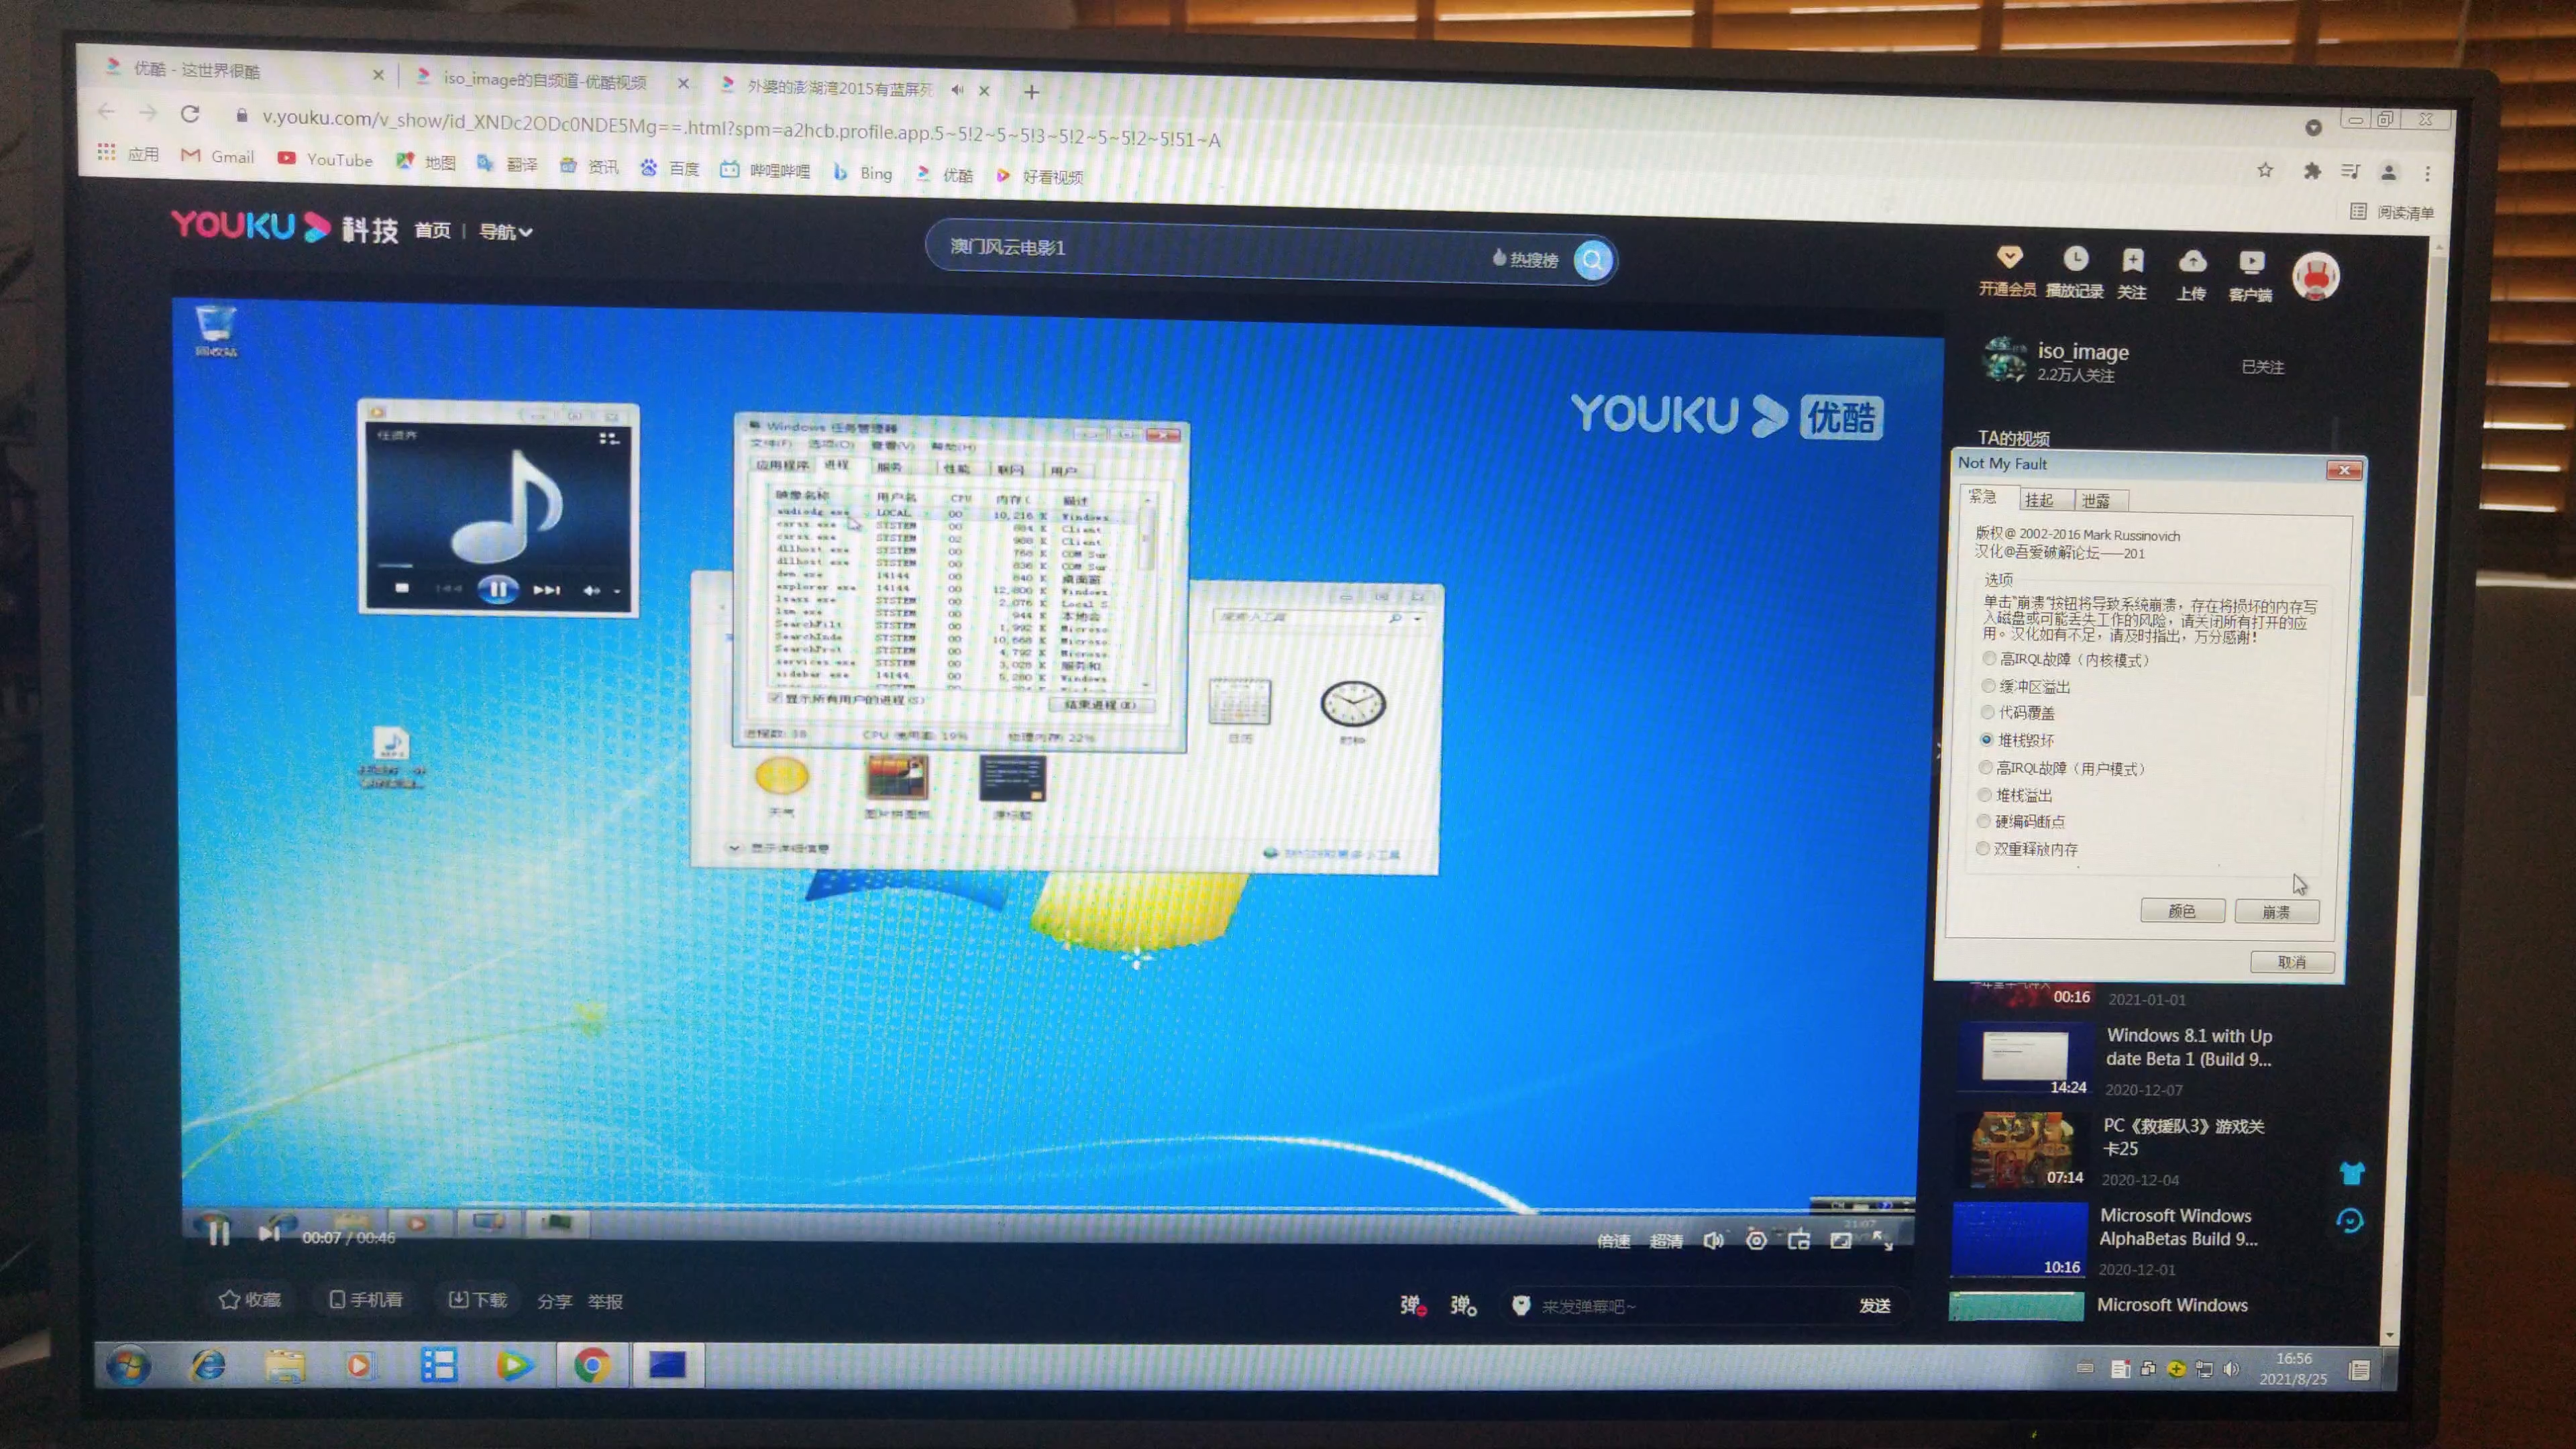Toggle web fullscreen in video player

[x=1841, y=1241]
